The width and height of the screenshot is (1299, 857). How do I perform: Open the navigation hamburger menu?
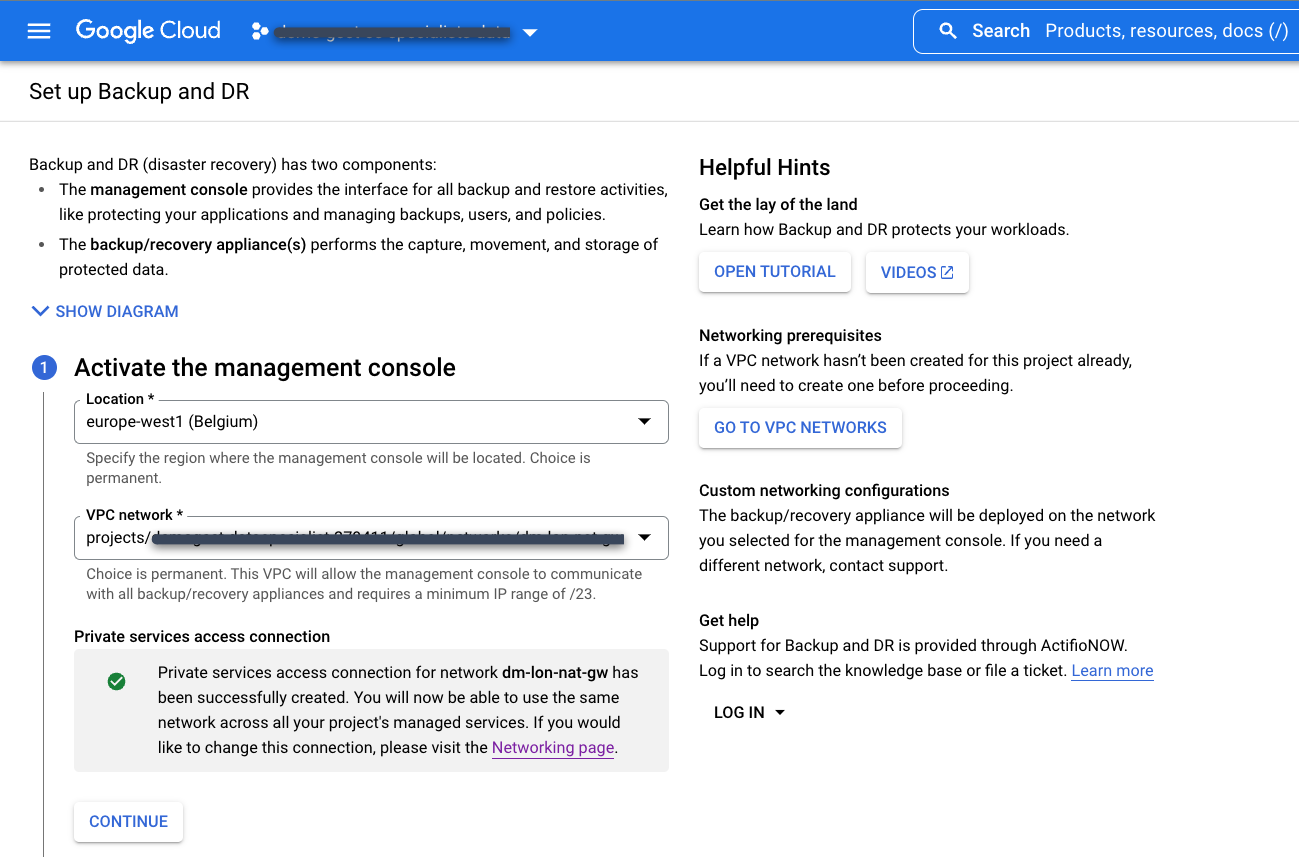(x=38, y=31)
